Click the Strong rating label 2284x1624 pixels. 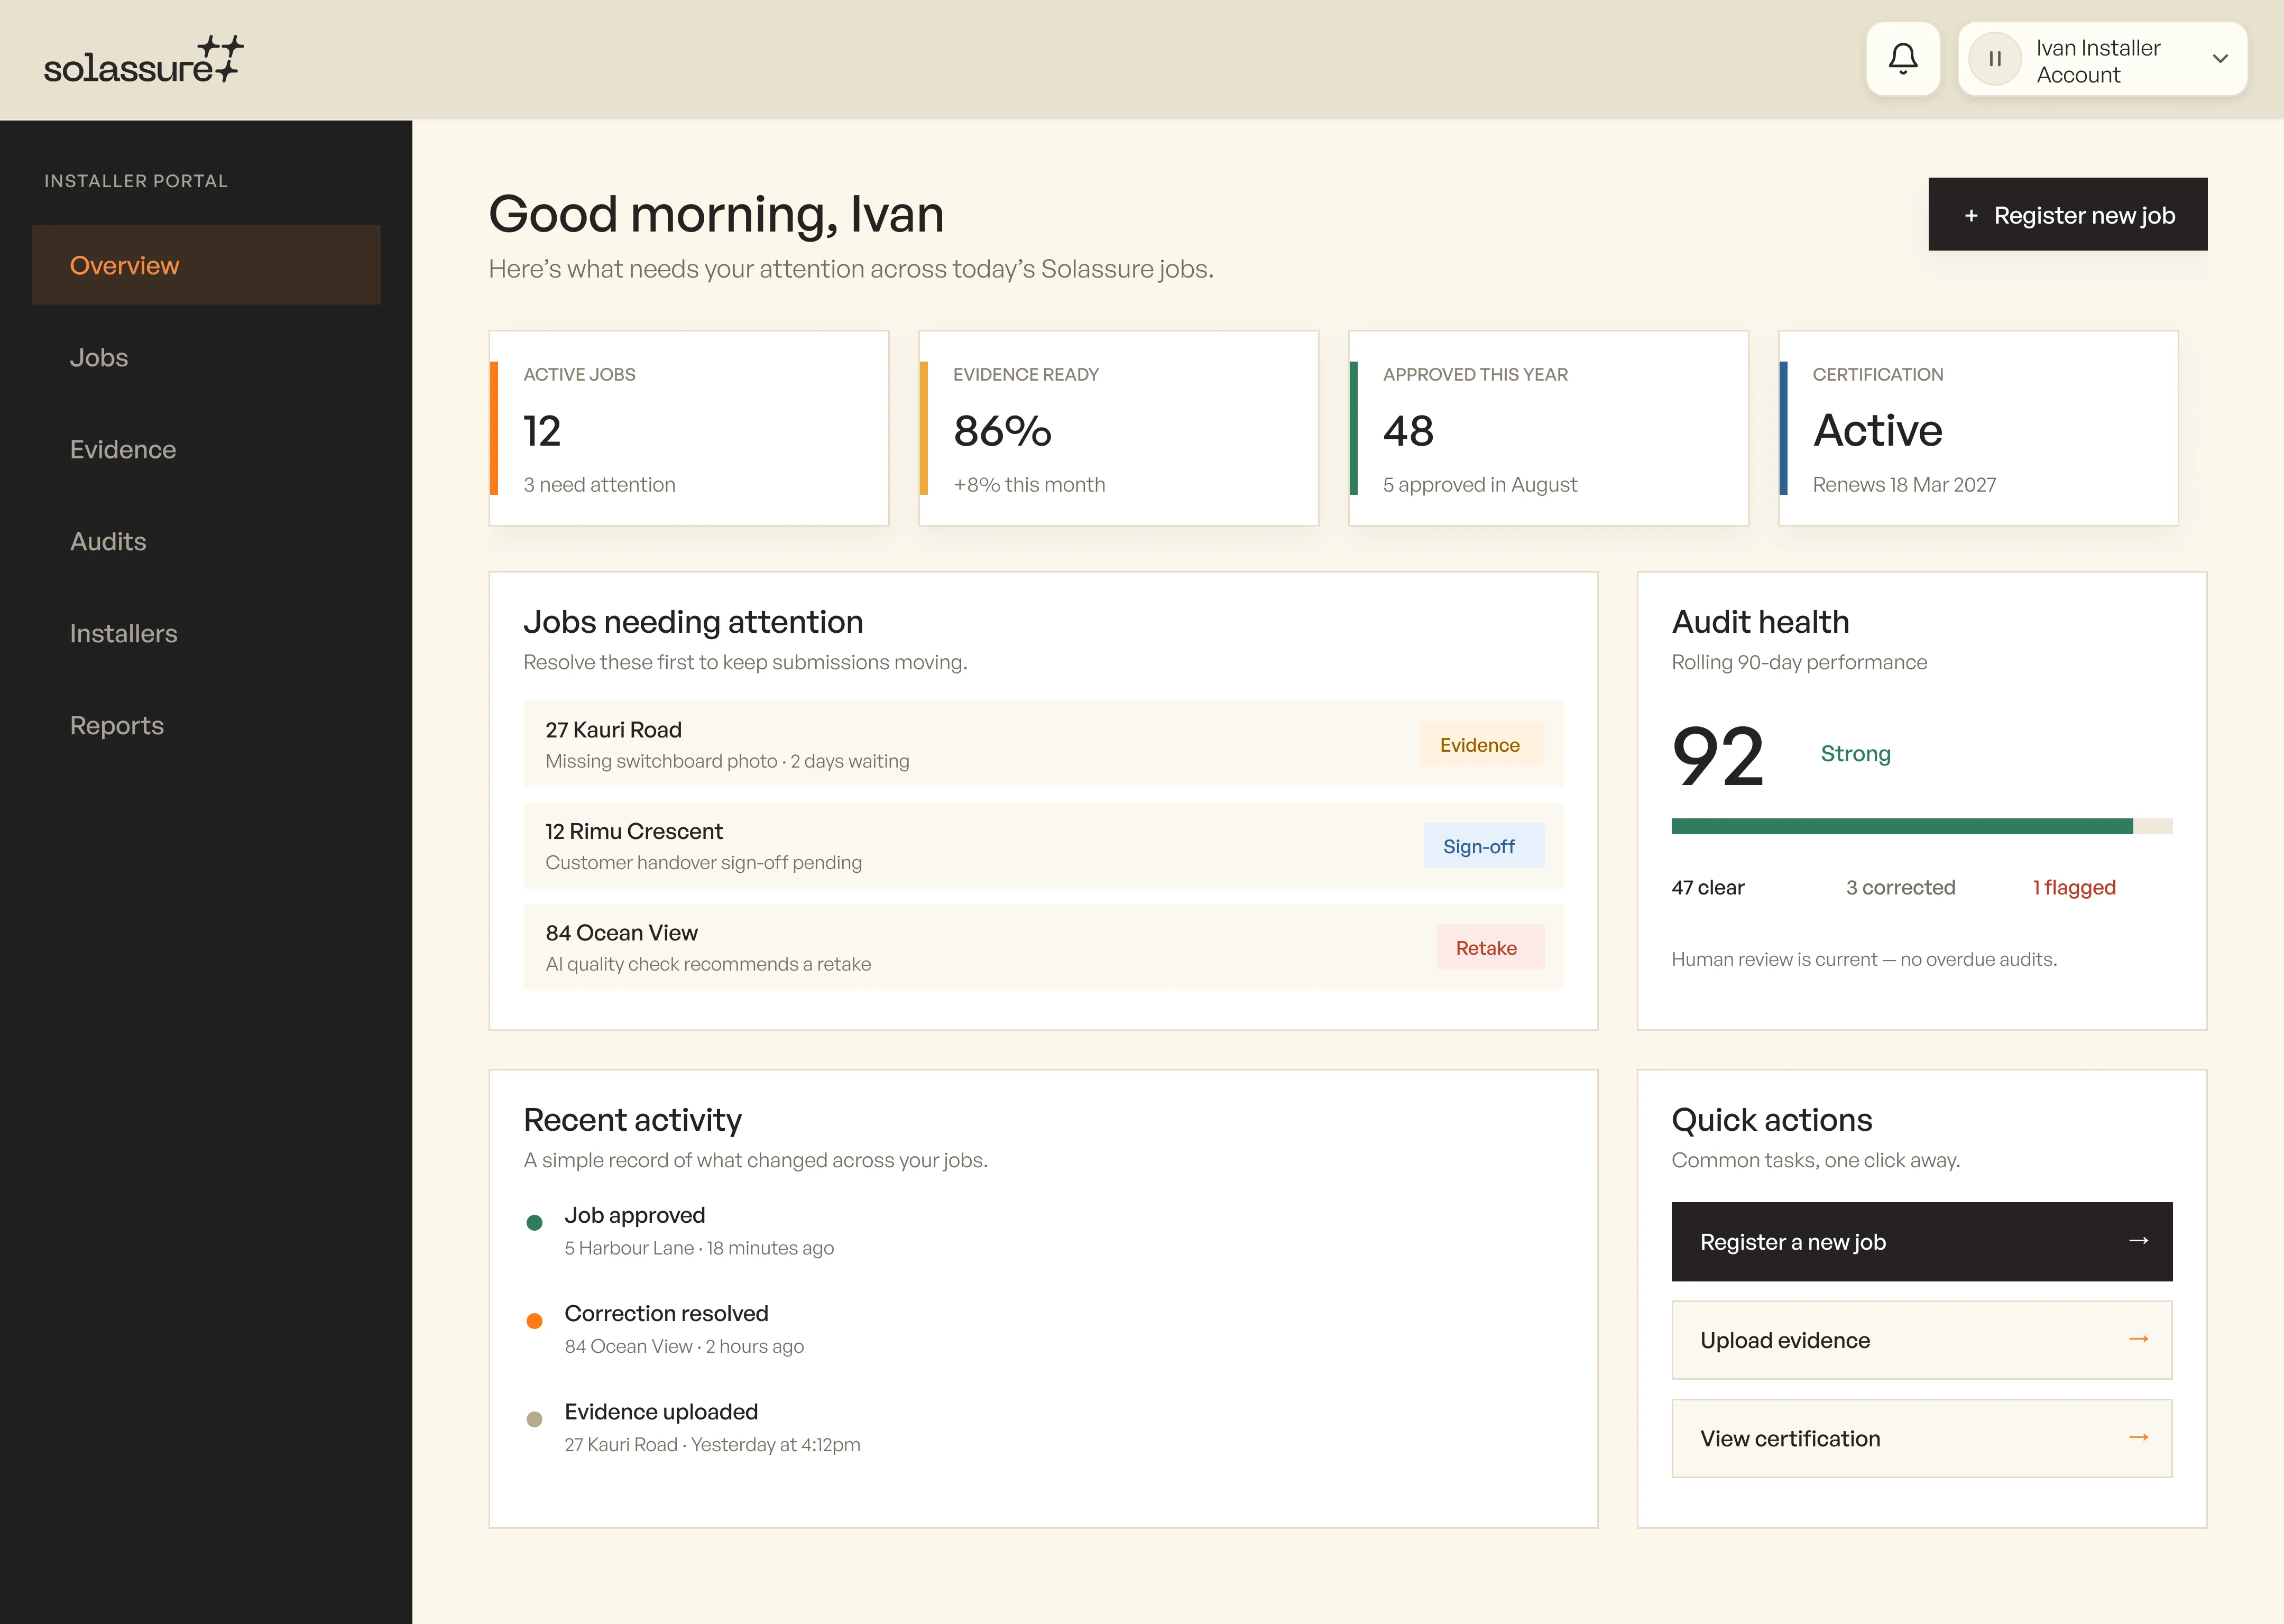[1855, 754]
